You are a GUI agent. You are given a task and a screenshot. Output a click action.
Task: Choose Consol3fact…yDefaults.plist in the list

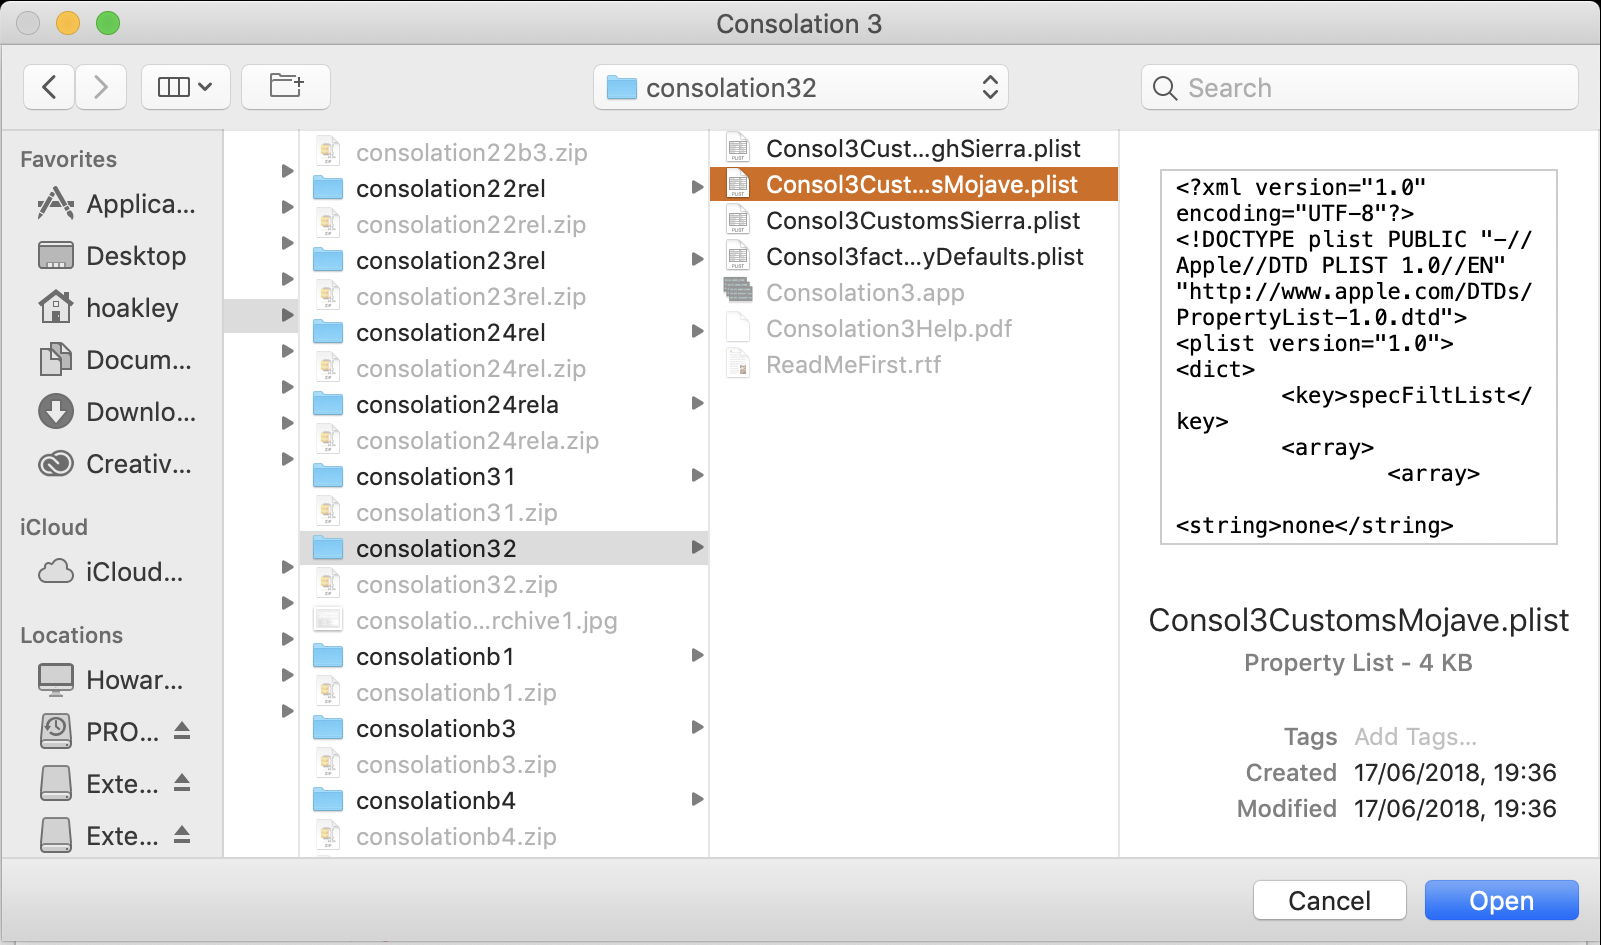coord(924,257)
